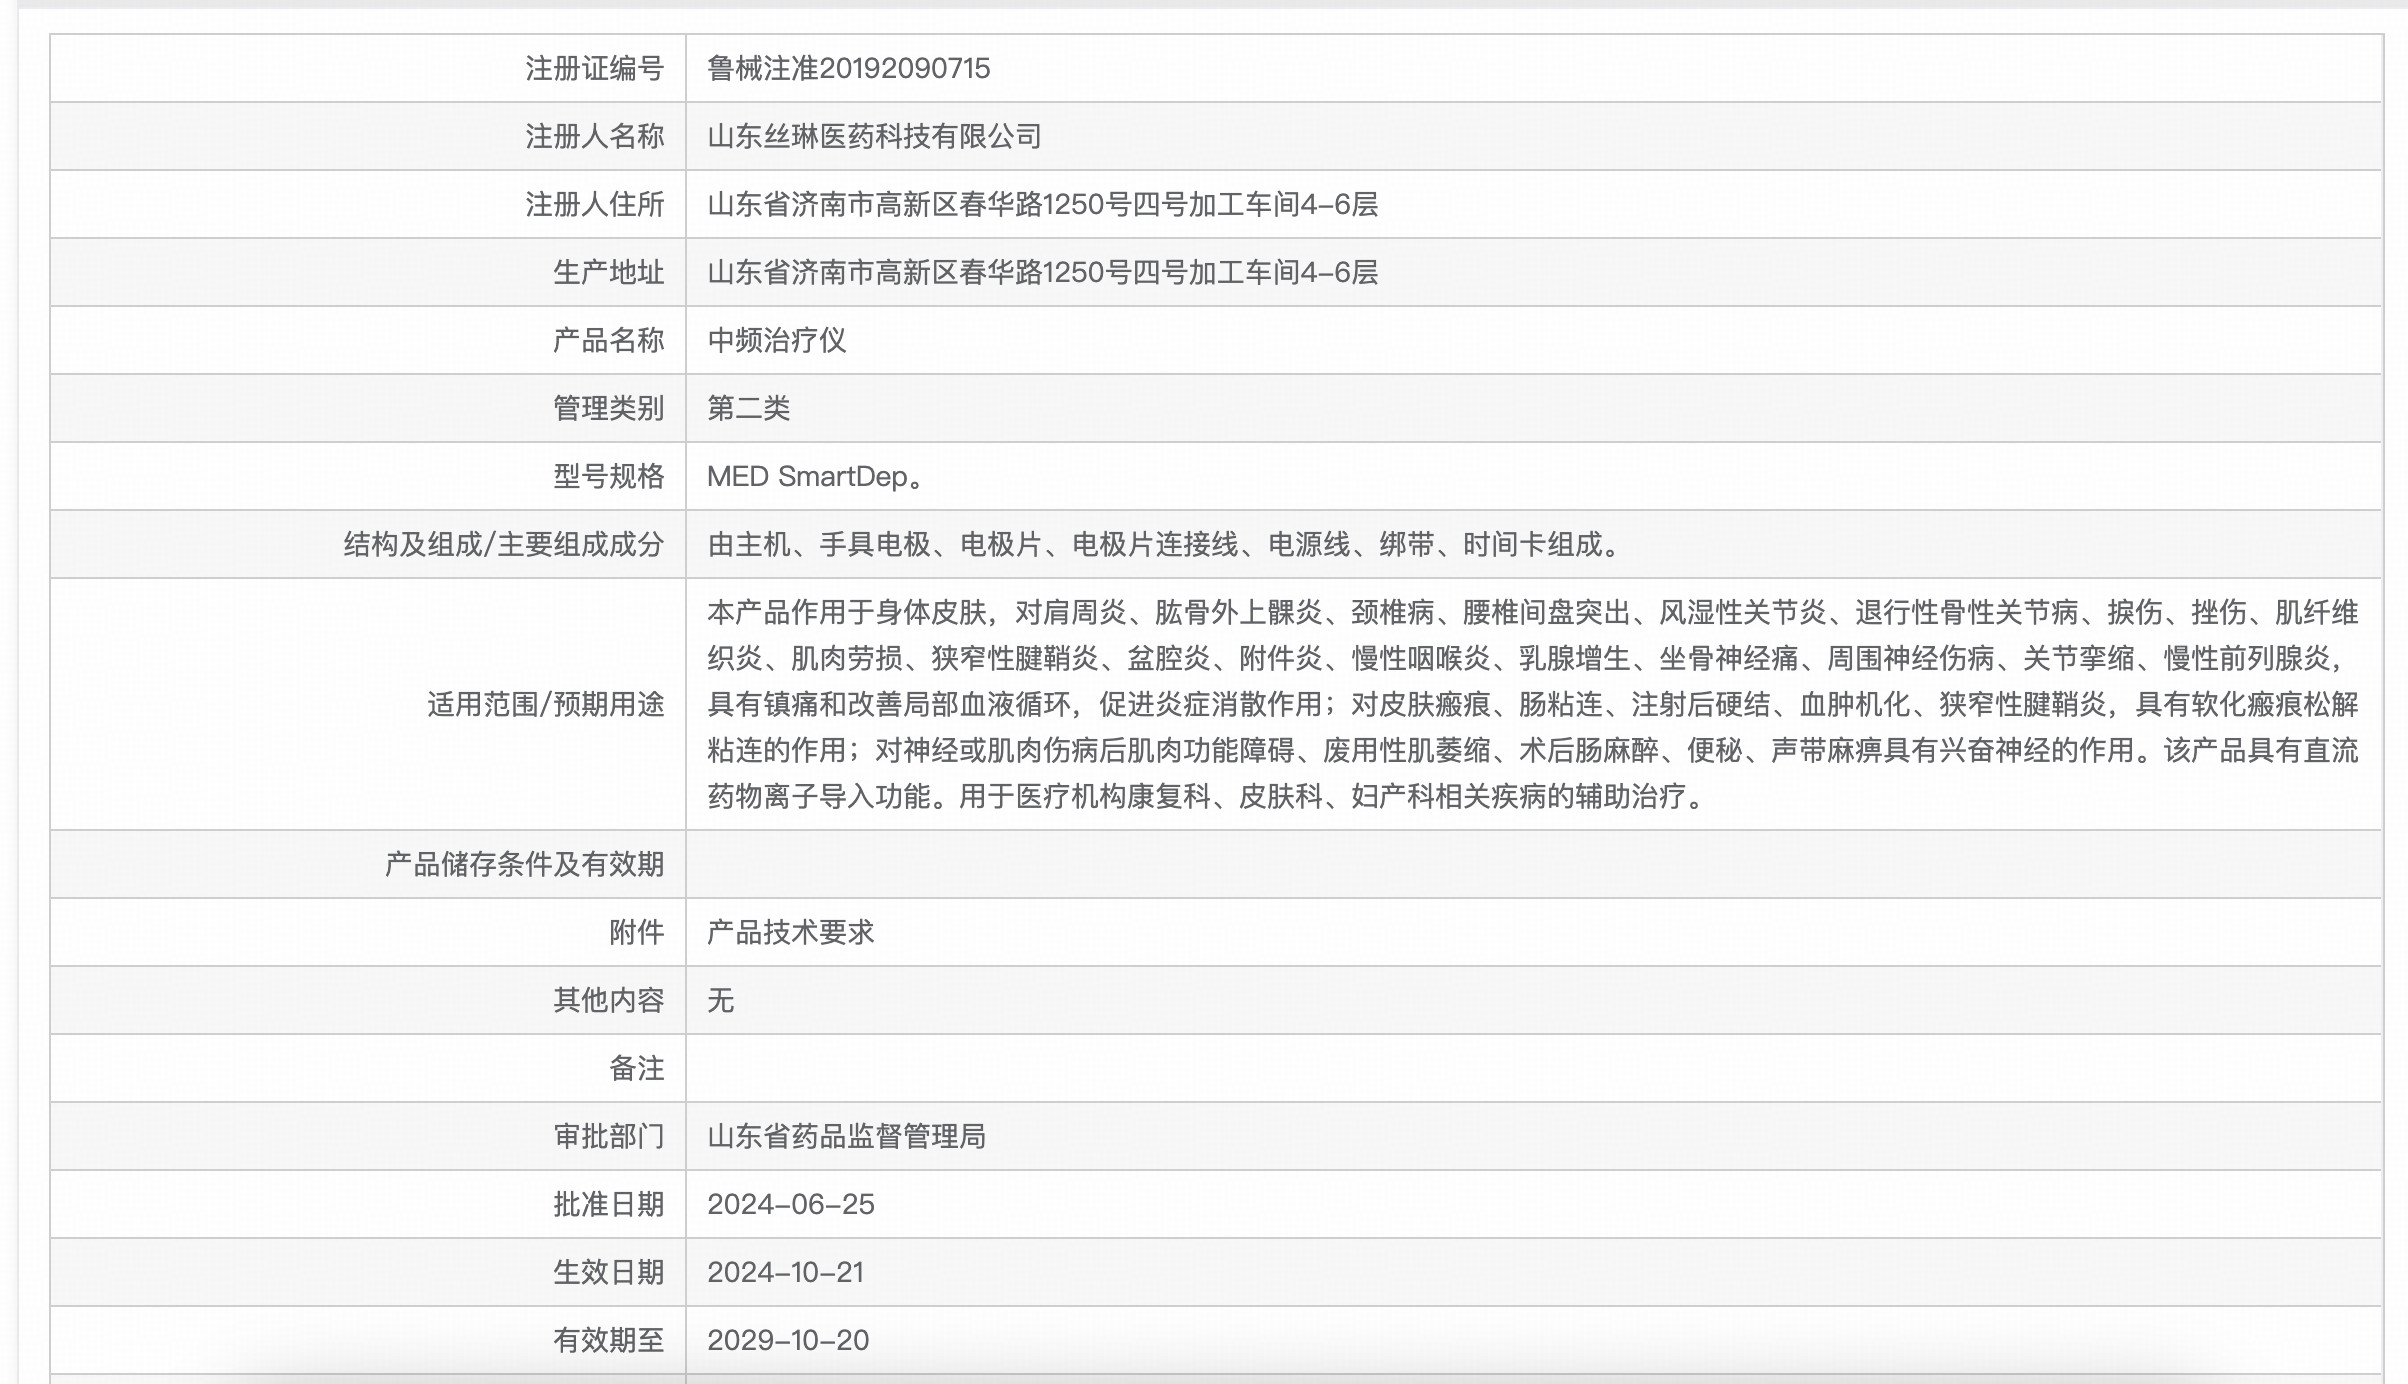Click expiry date 2029-10-20
The width and height of the screenshot is (2408, 1384).
pyautogui.click(x=788, y=1340)
